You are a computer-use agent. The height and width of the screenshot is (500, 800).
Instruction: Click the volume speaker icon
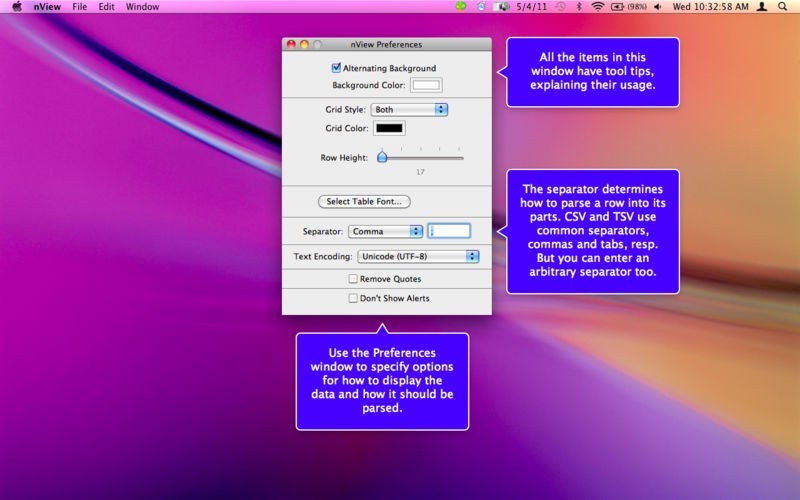coord(658,7)
